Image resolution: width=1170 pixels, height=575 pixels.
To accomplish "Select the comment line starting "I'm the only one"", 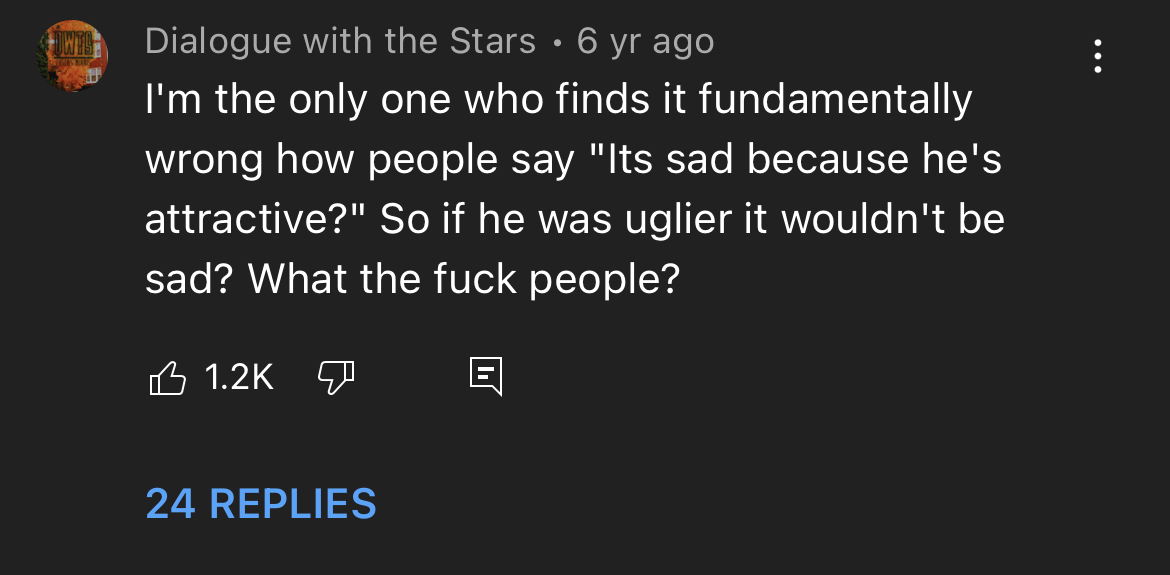I will tap(558, 101).
